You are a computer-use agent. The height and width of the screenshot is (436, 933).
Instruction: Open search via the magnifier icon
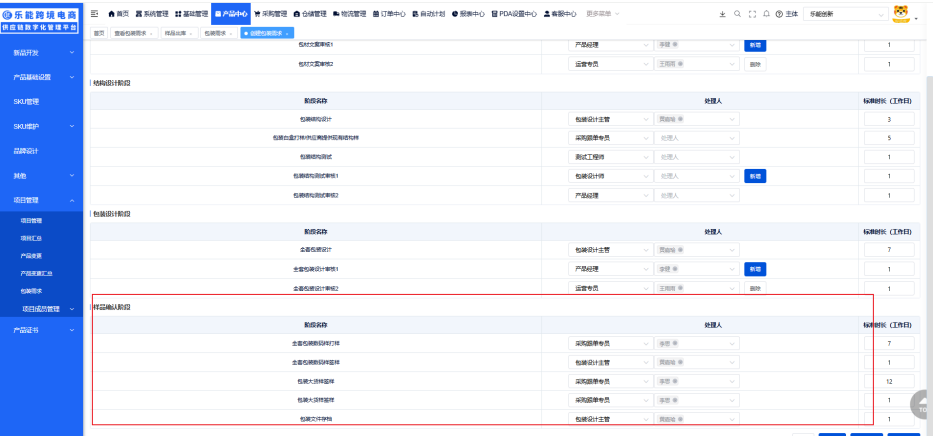[x=737, y=14]
